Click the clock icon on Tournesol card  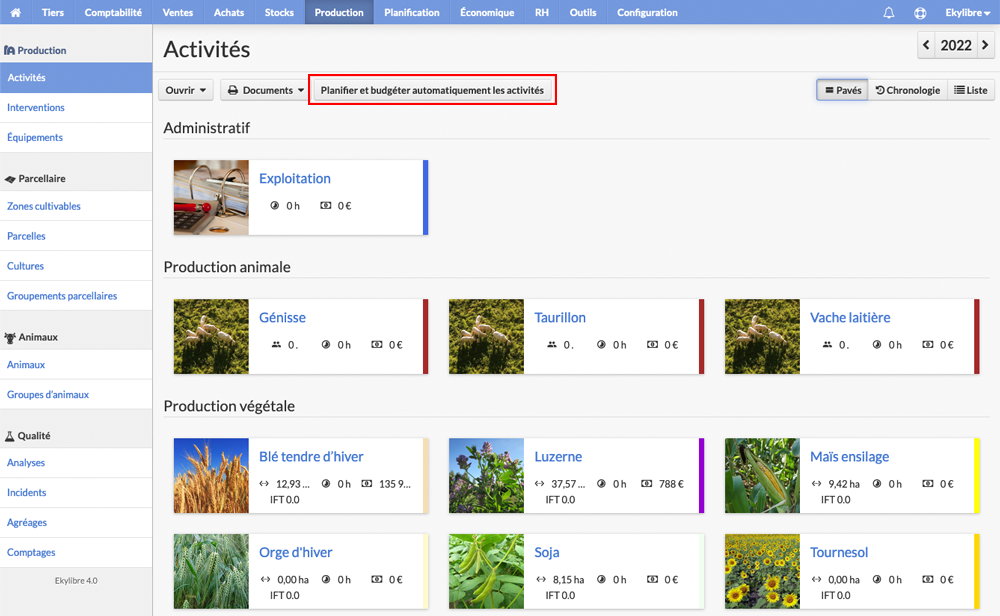tap(877, 579)
